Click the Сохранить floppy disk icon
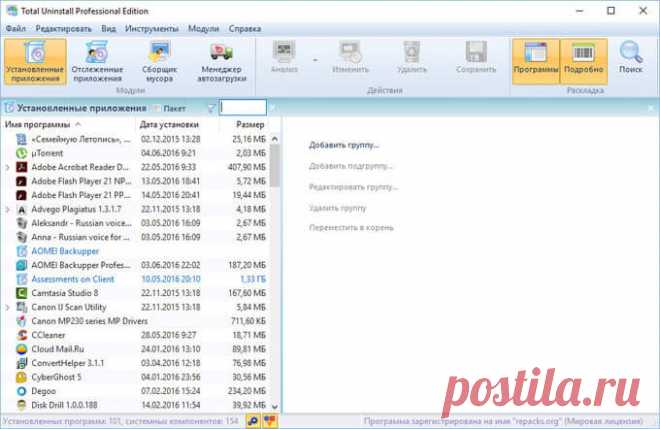 point(476,53)
